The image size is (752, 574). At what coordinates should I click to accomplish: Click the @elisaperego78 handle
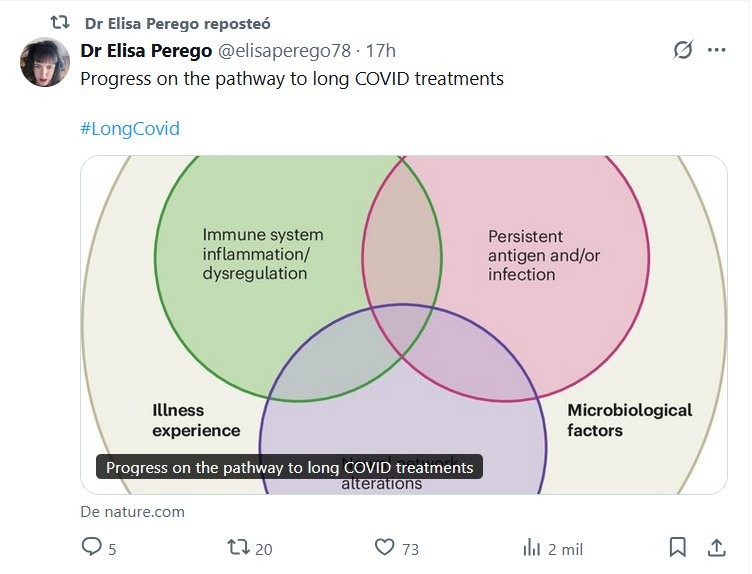point(278,51)
